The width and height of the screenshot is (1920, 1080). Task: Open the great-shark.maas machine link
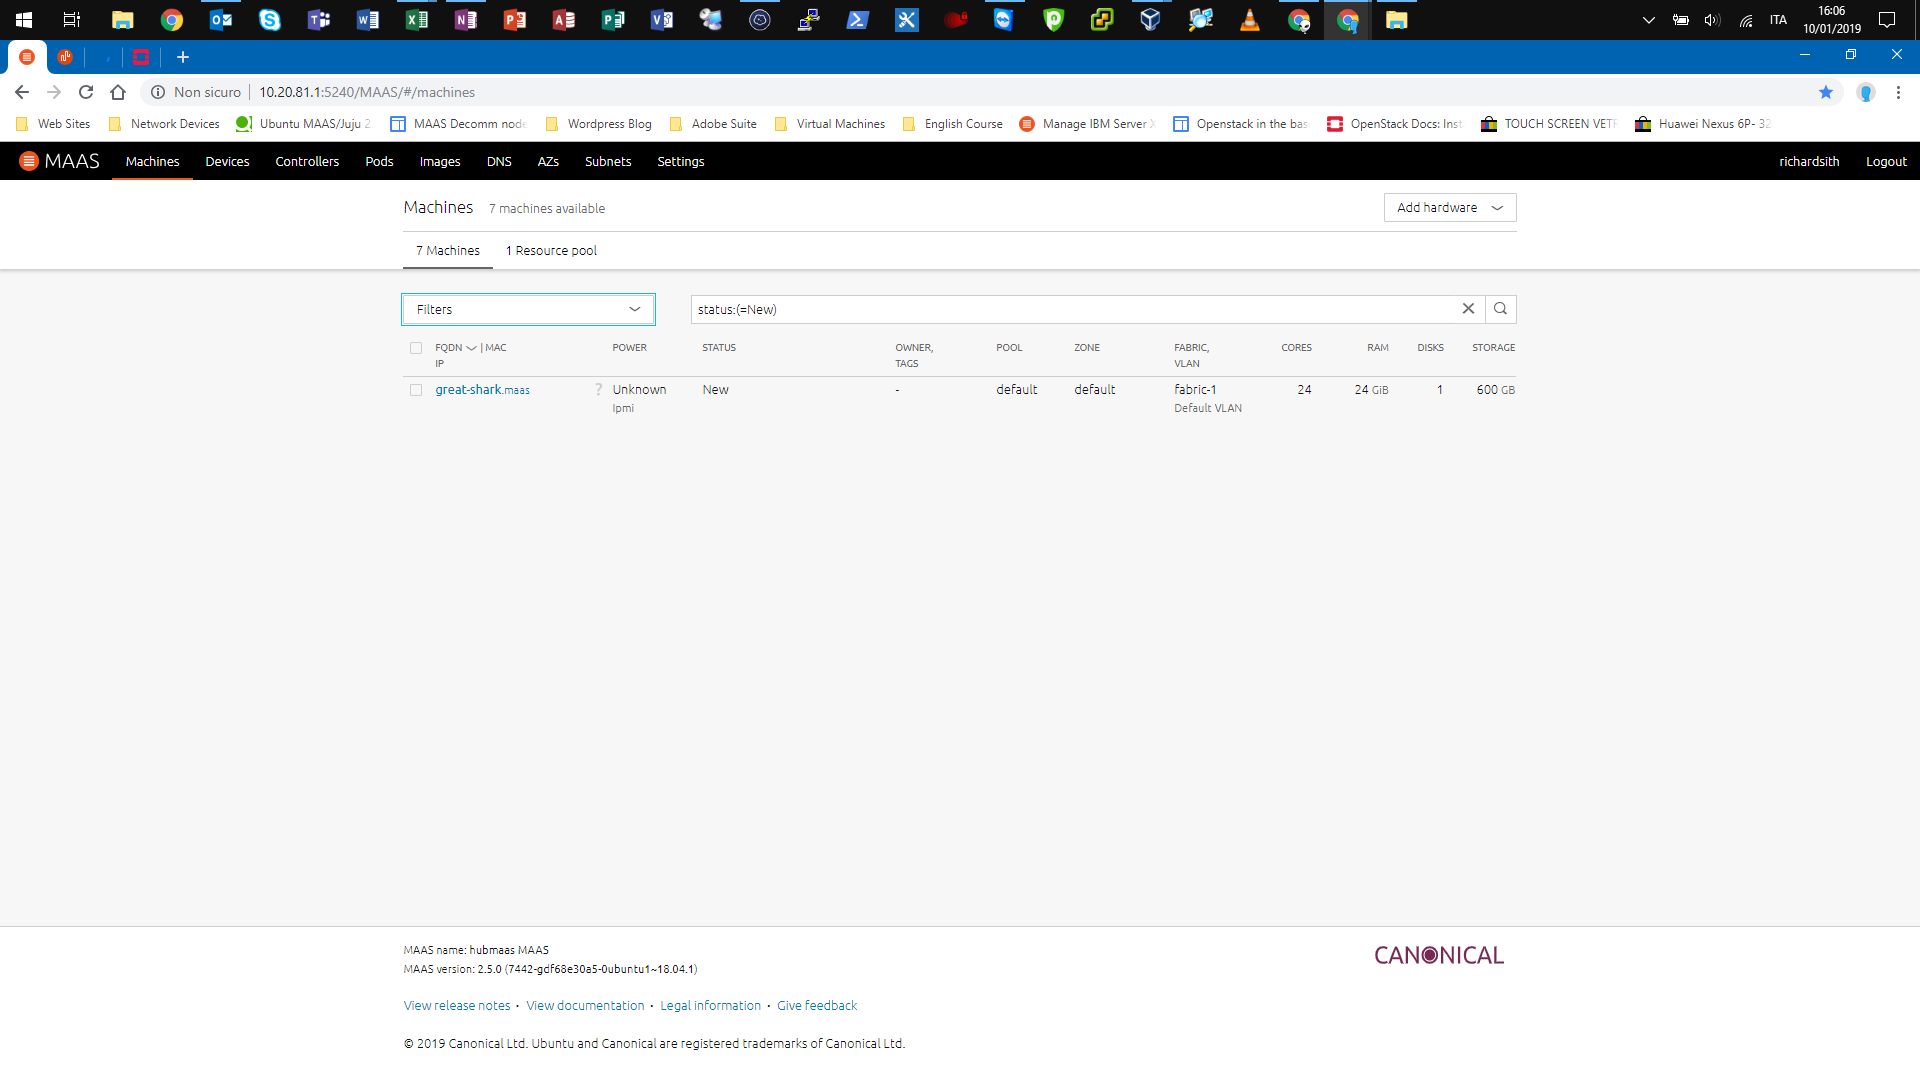click(482, 390)
